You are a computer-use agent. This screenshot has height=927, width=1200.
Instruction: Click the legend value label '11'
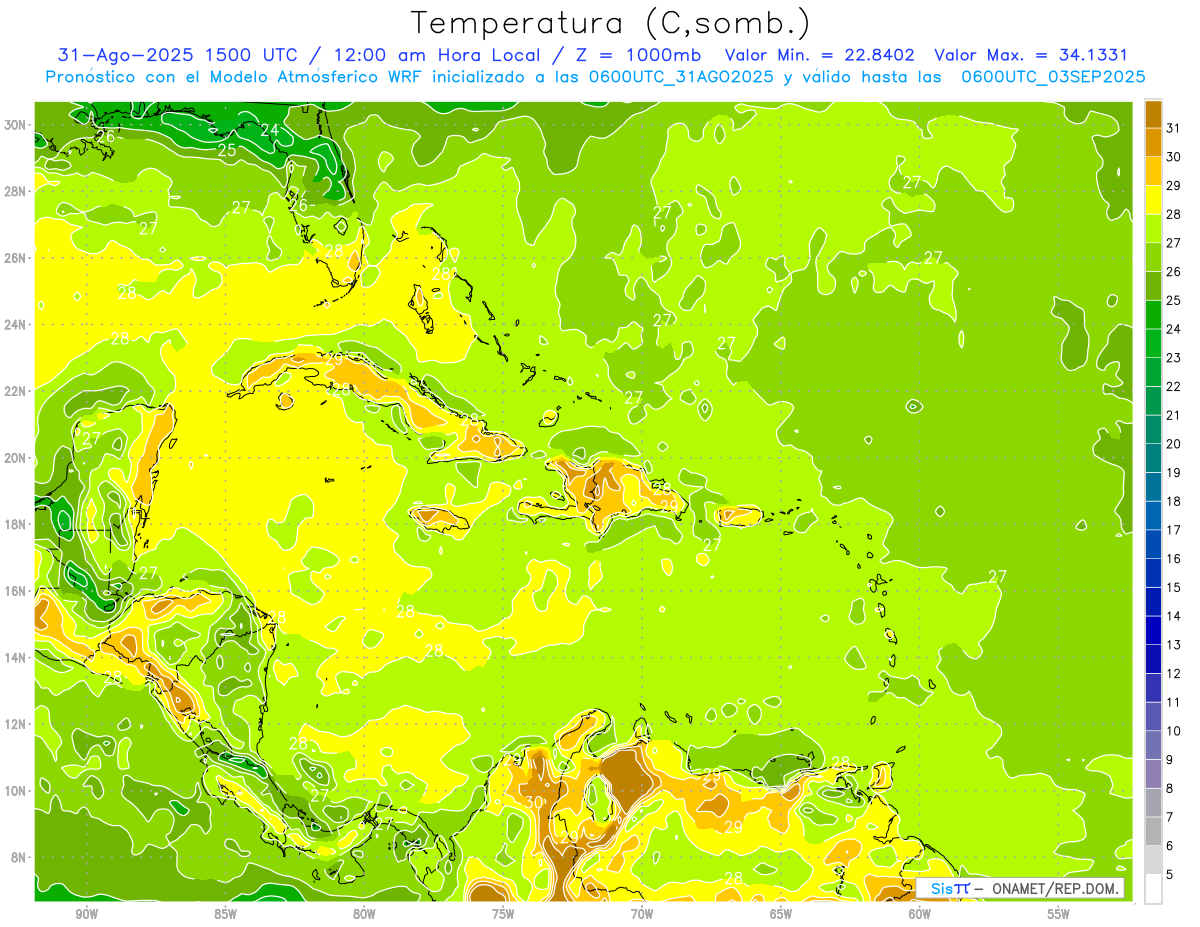[x=1173, y=702]
